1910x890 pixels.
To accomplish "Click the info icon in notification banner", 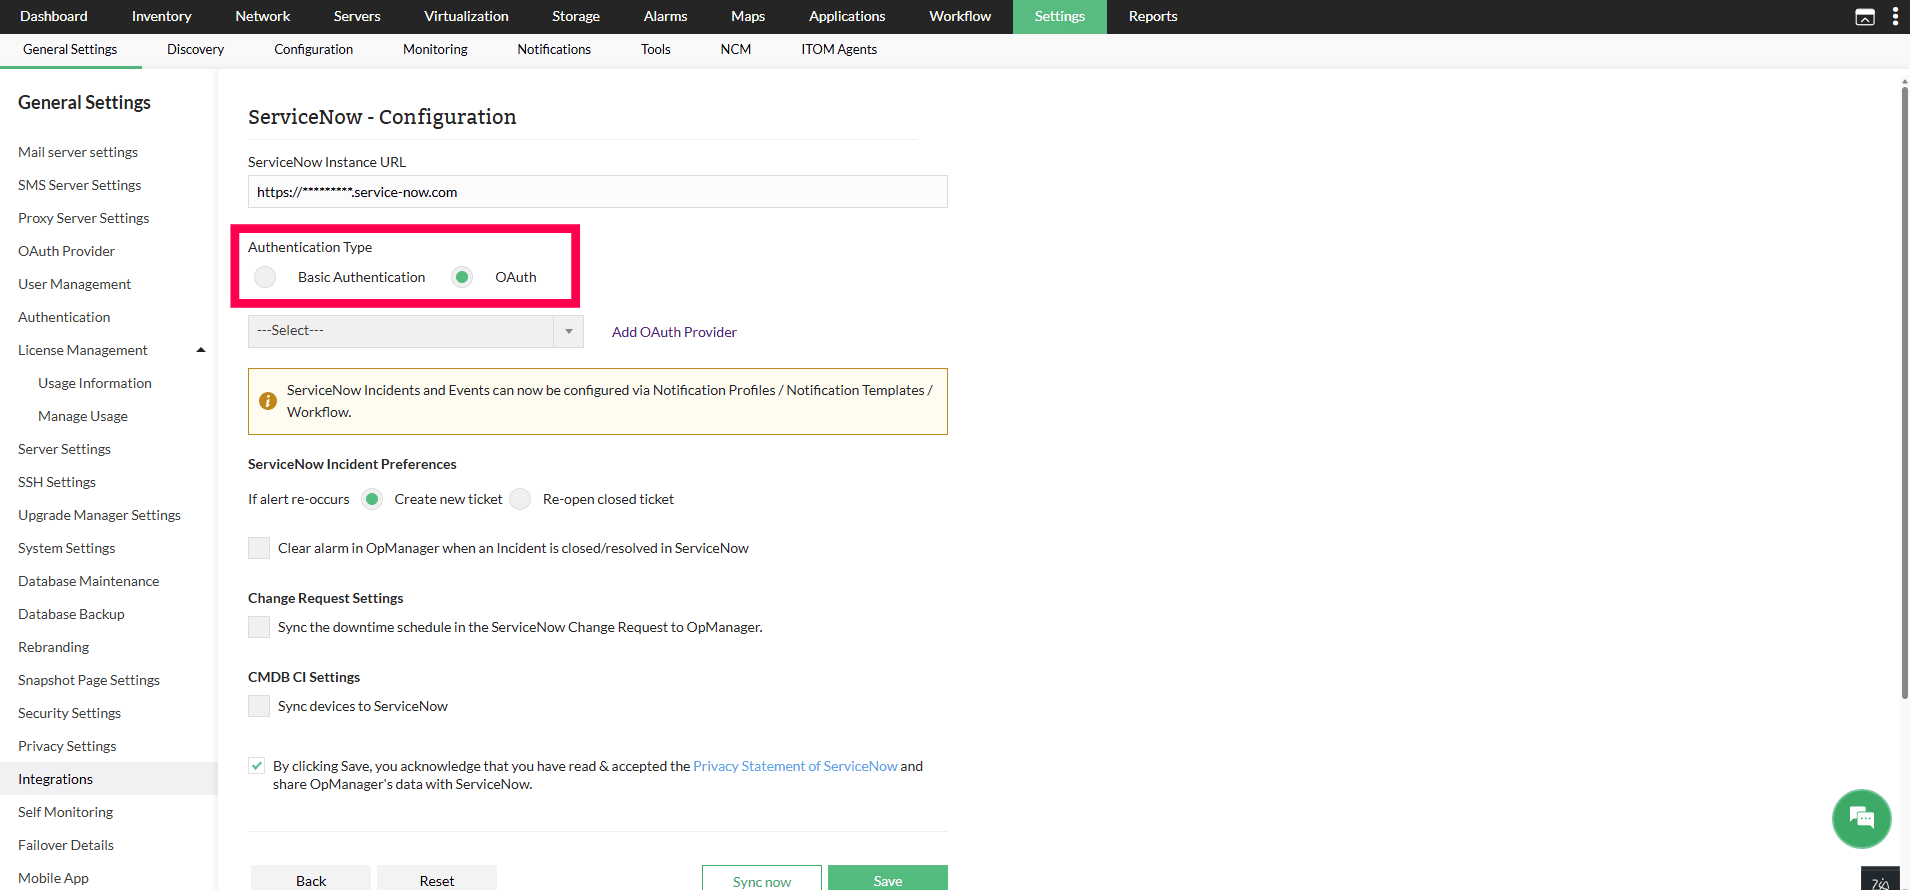I will click(x=268, y=401).
